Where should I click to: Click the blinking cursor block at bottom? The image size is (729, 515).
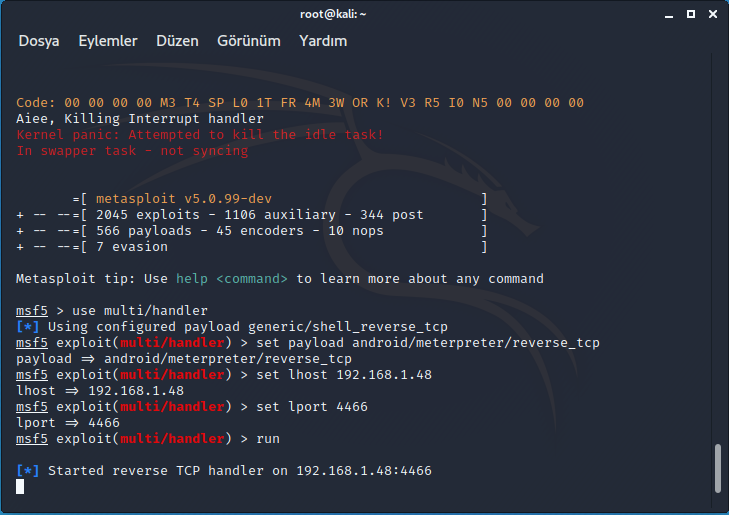click(x=20, y=487)
